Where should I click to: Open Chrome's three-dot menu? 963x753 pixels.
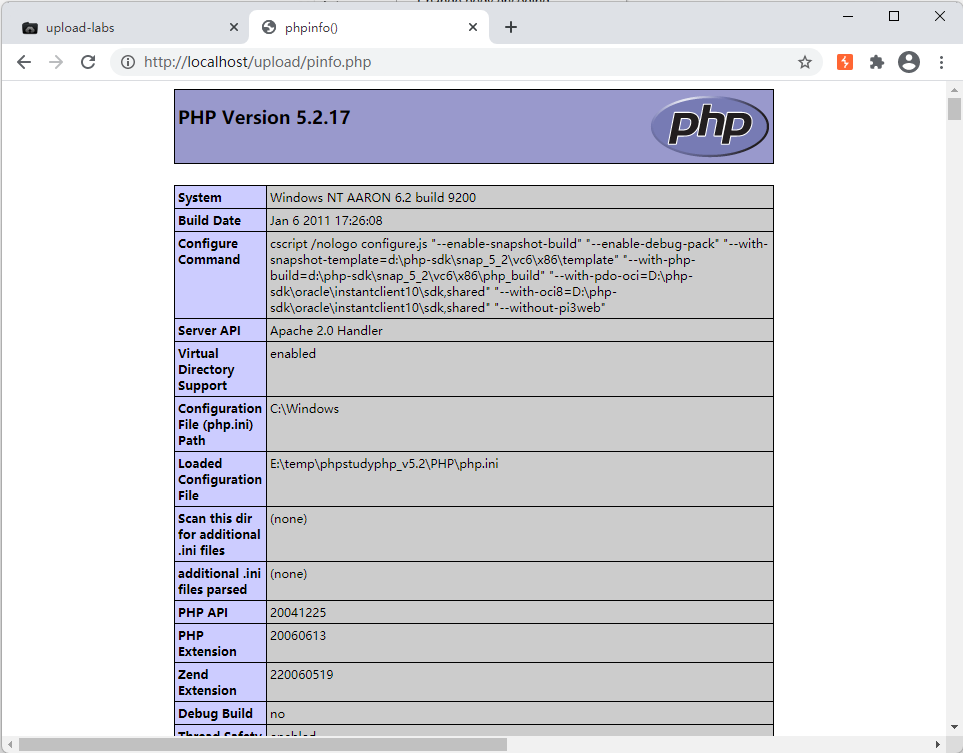941,62
